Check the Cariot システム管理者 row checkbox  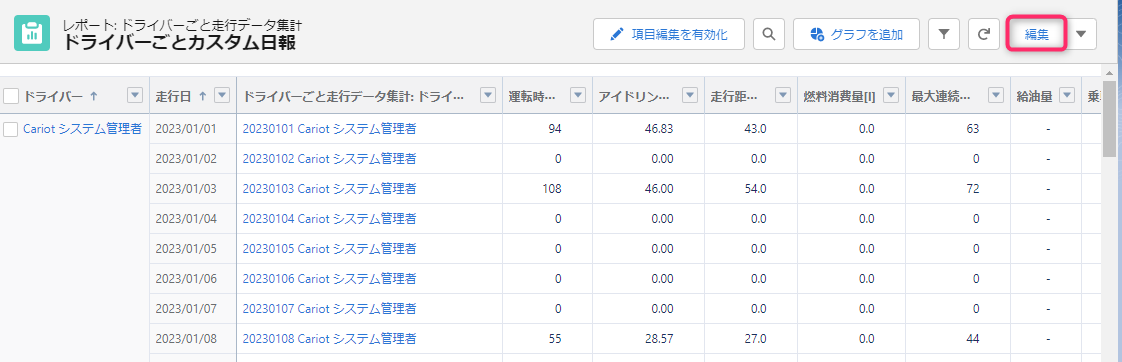[x=11, y=129]
